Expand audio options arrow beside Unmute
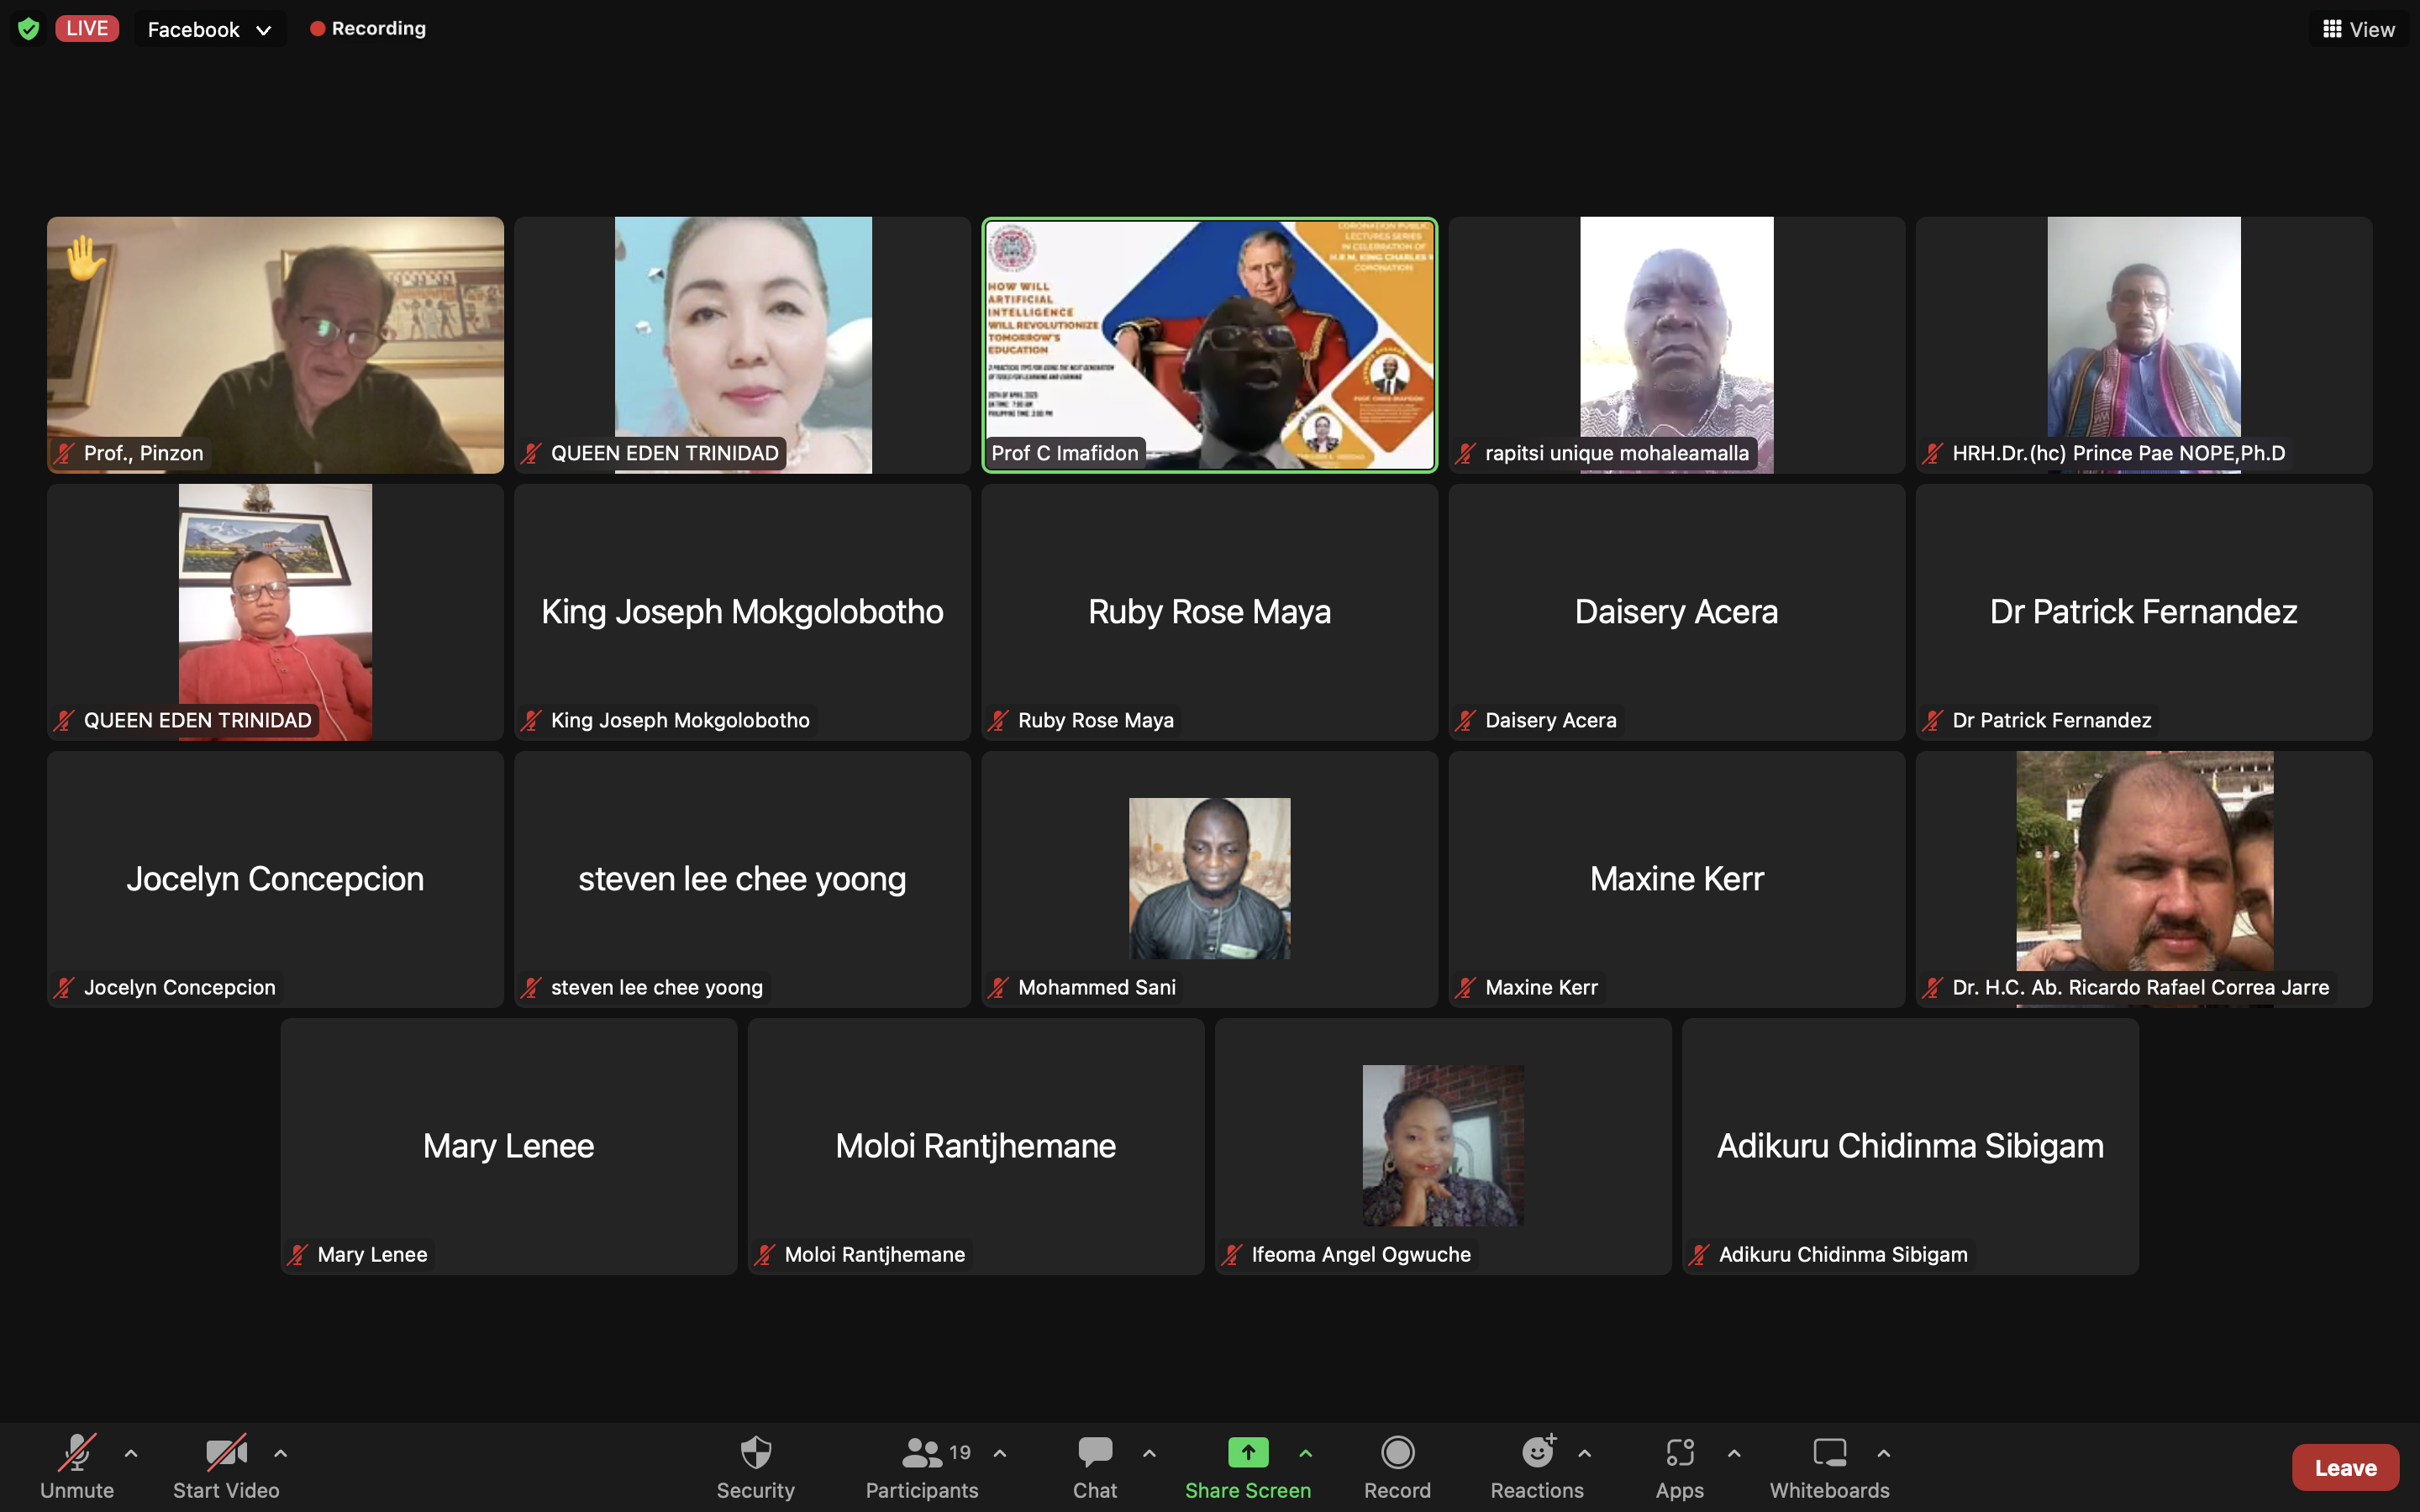This screenshot has width=2420, height=1512. (x=131, y=1453)
